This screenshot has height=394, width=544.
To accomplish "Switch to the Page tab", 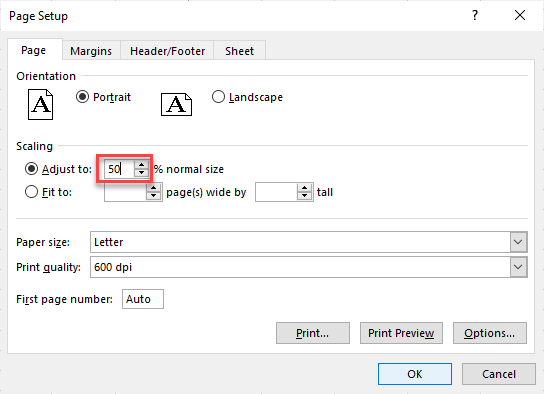I will tap(34, 50).
